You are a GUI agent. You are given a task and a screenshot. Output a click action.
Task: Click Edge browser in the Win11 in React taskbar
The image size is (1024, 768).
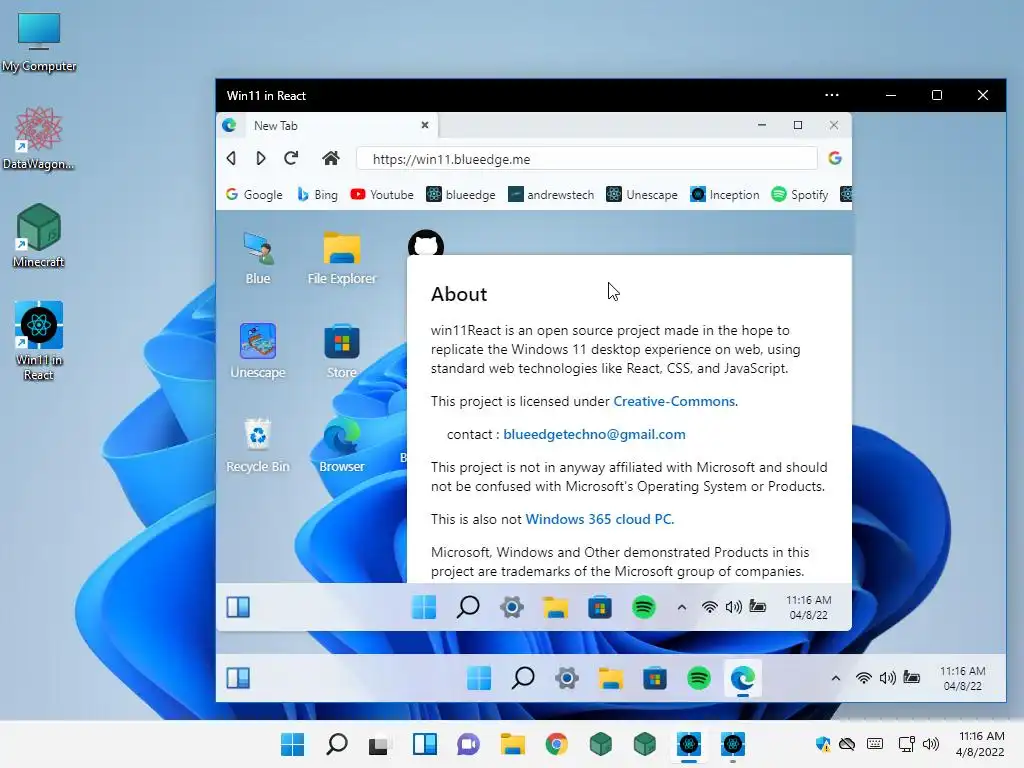pyautogui.click(x=743, y=679)
